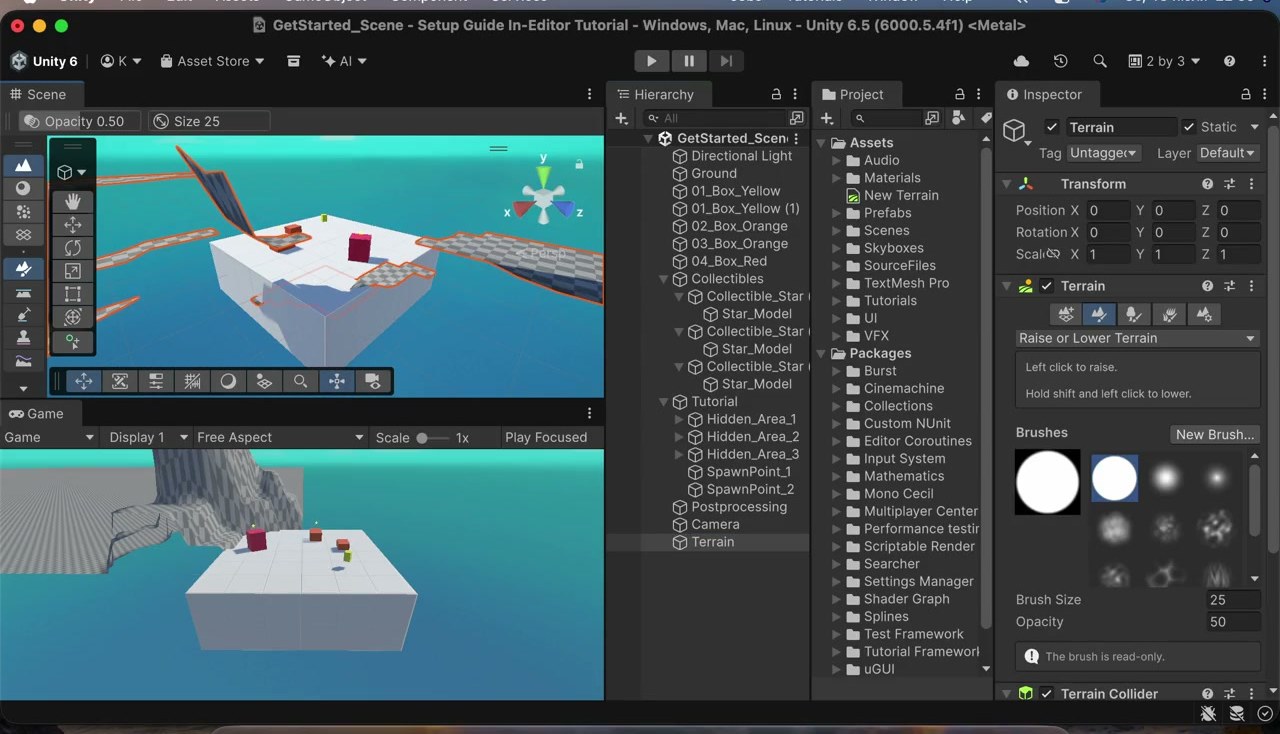Expand the Hidden_Area_1 hierarchy item
This screenshot has height=734, width=1280.
tap(679, 419)
